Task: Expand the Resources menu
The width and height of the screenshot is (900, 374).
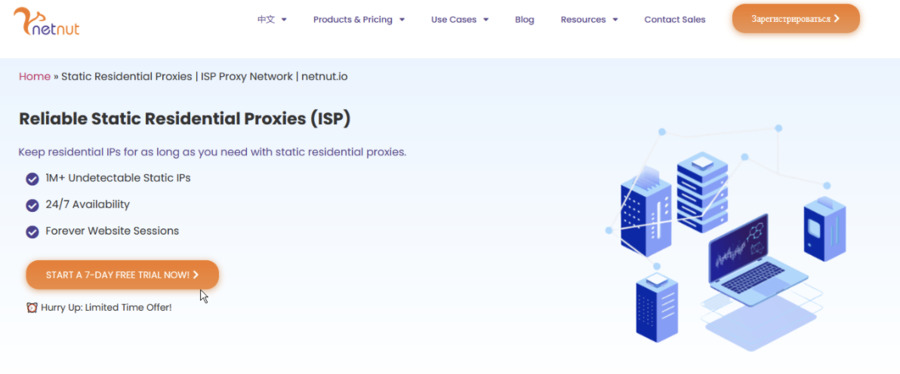Action: (x=589, y=20)
